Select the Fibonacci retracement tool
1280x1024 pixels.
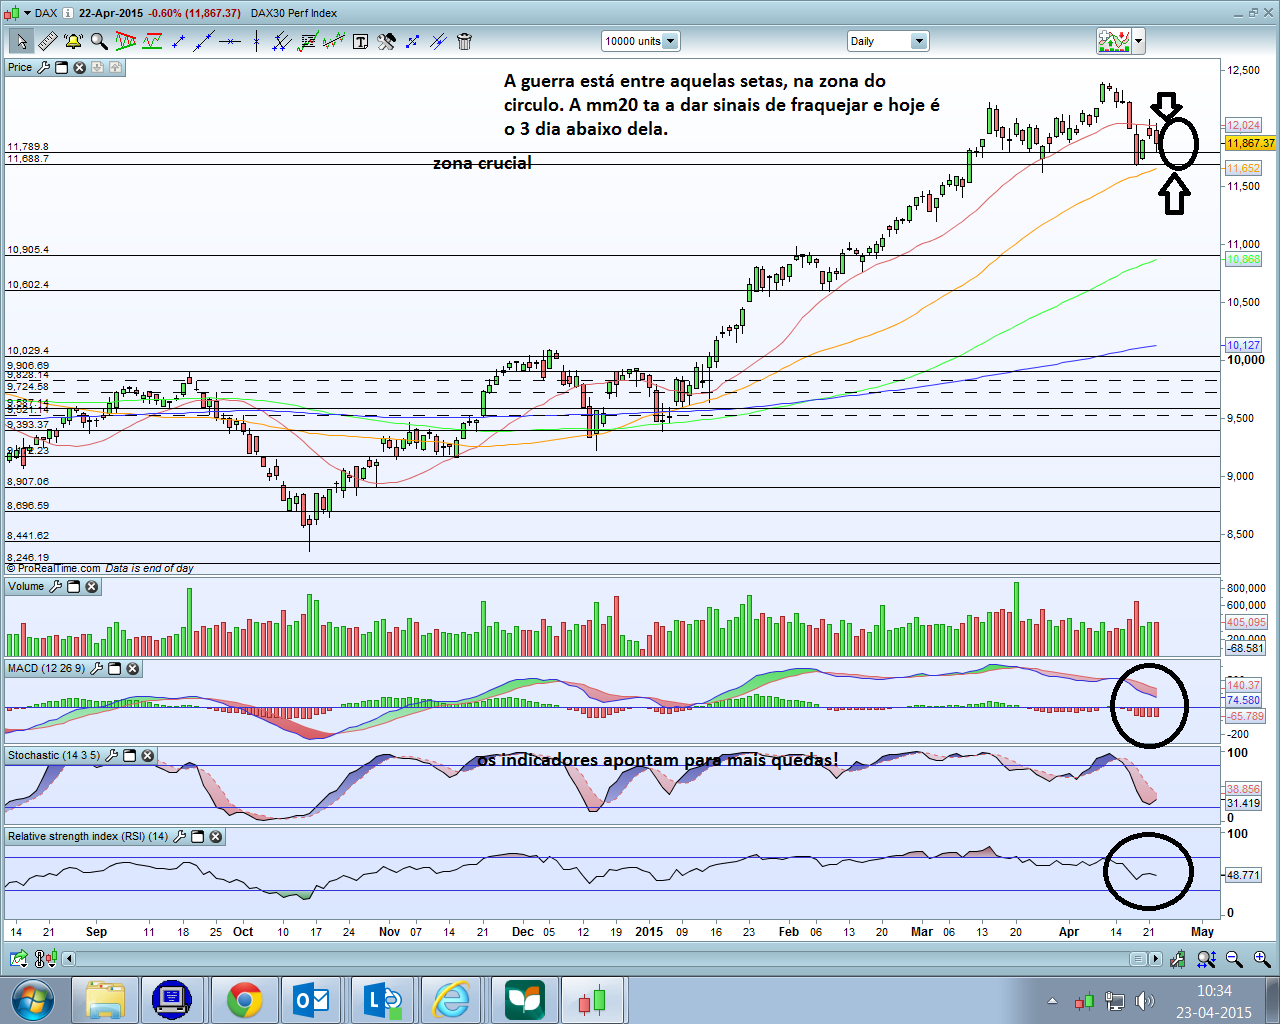308,41
